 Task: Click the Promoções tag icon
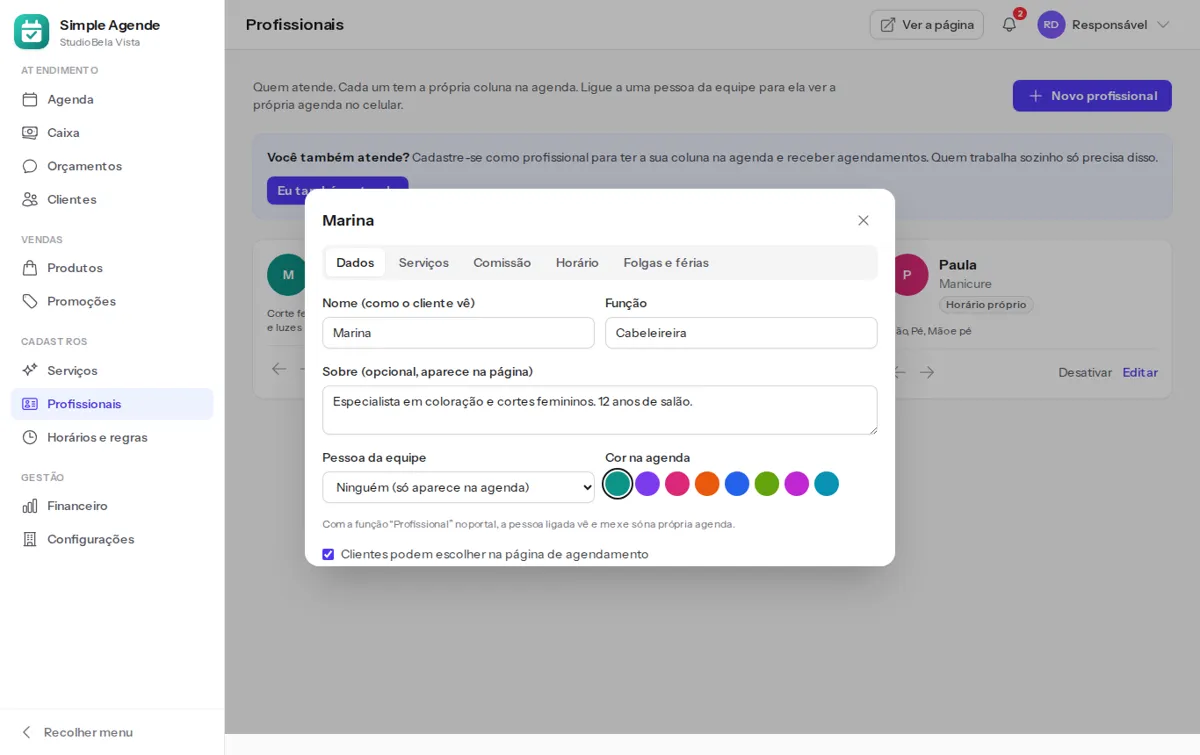30,301
